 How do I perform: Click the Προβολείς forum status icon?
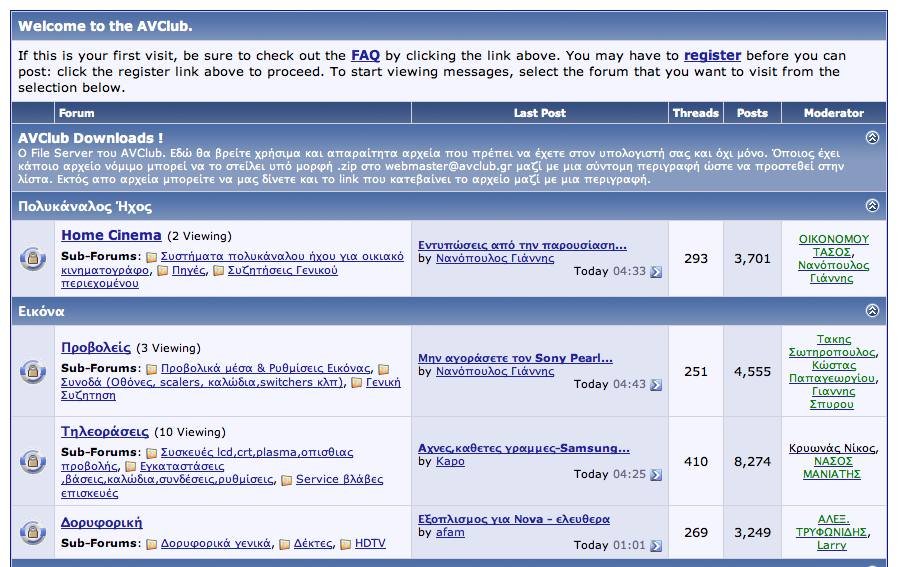pyautogui.click(x=33, y=372)
